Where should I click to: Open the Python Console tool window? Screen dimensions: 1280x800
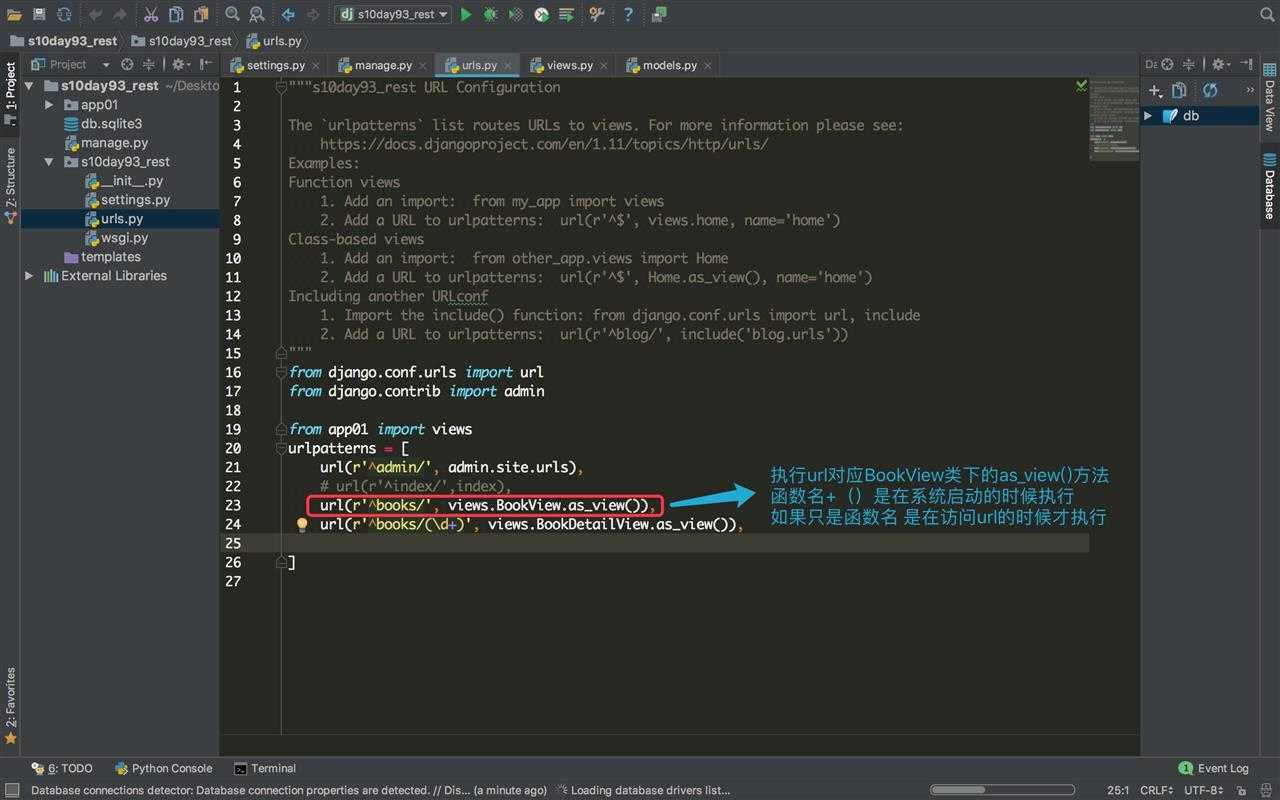point(164,768)
